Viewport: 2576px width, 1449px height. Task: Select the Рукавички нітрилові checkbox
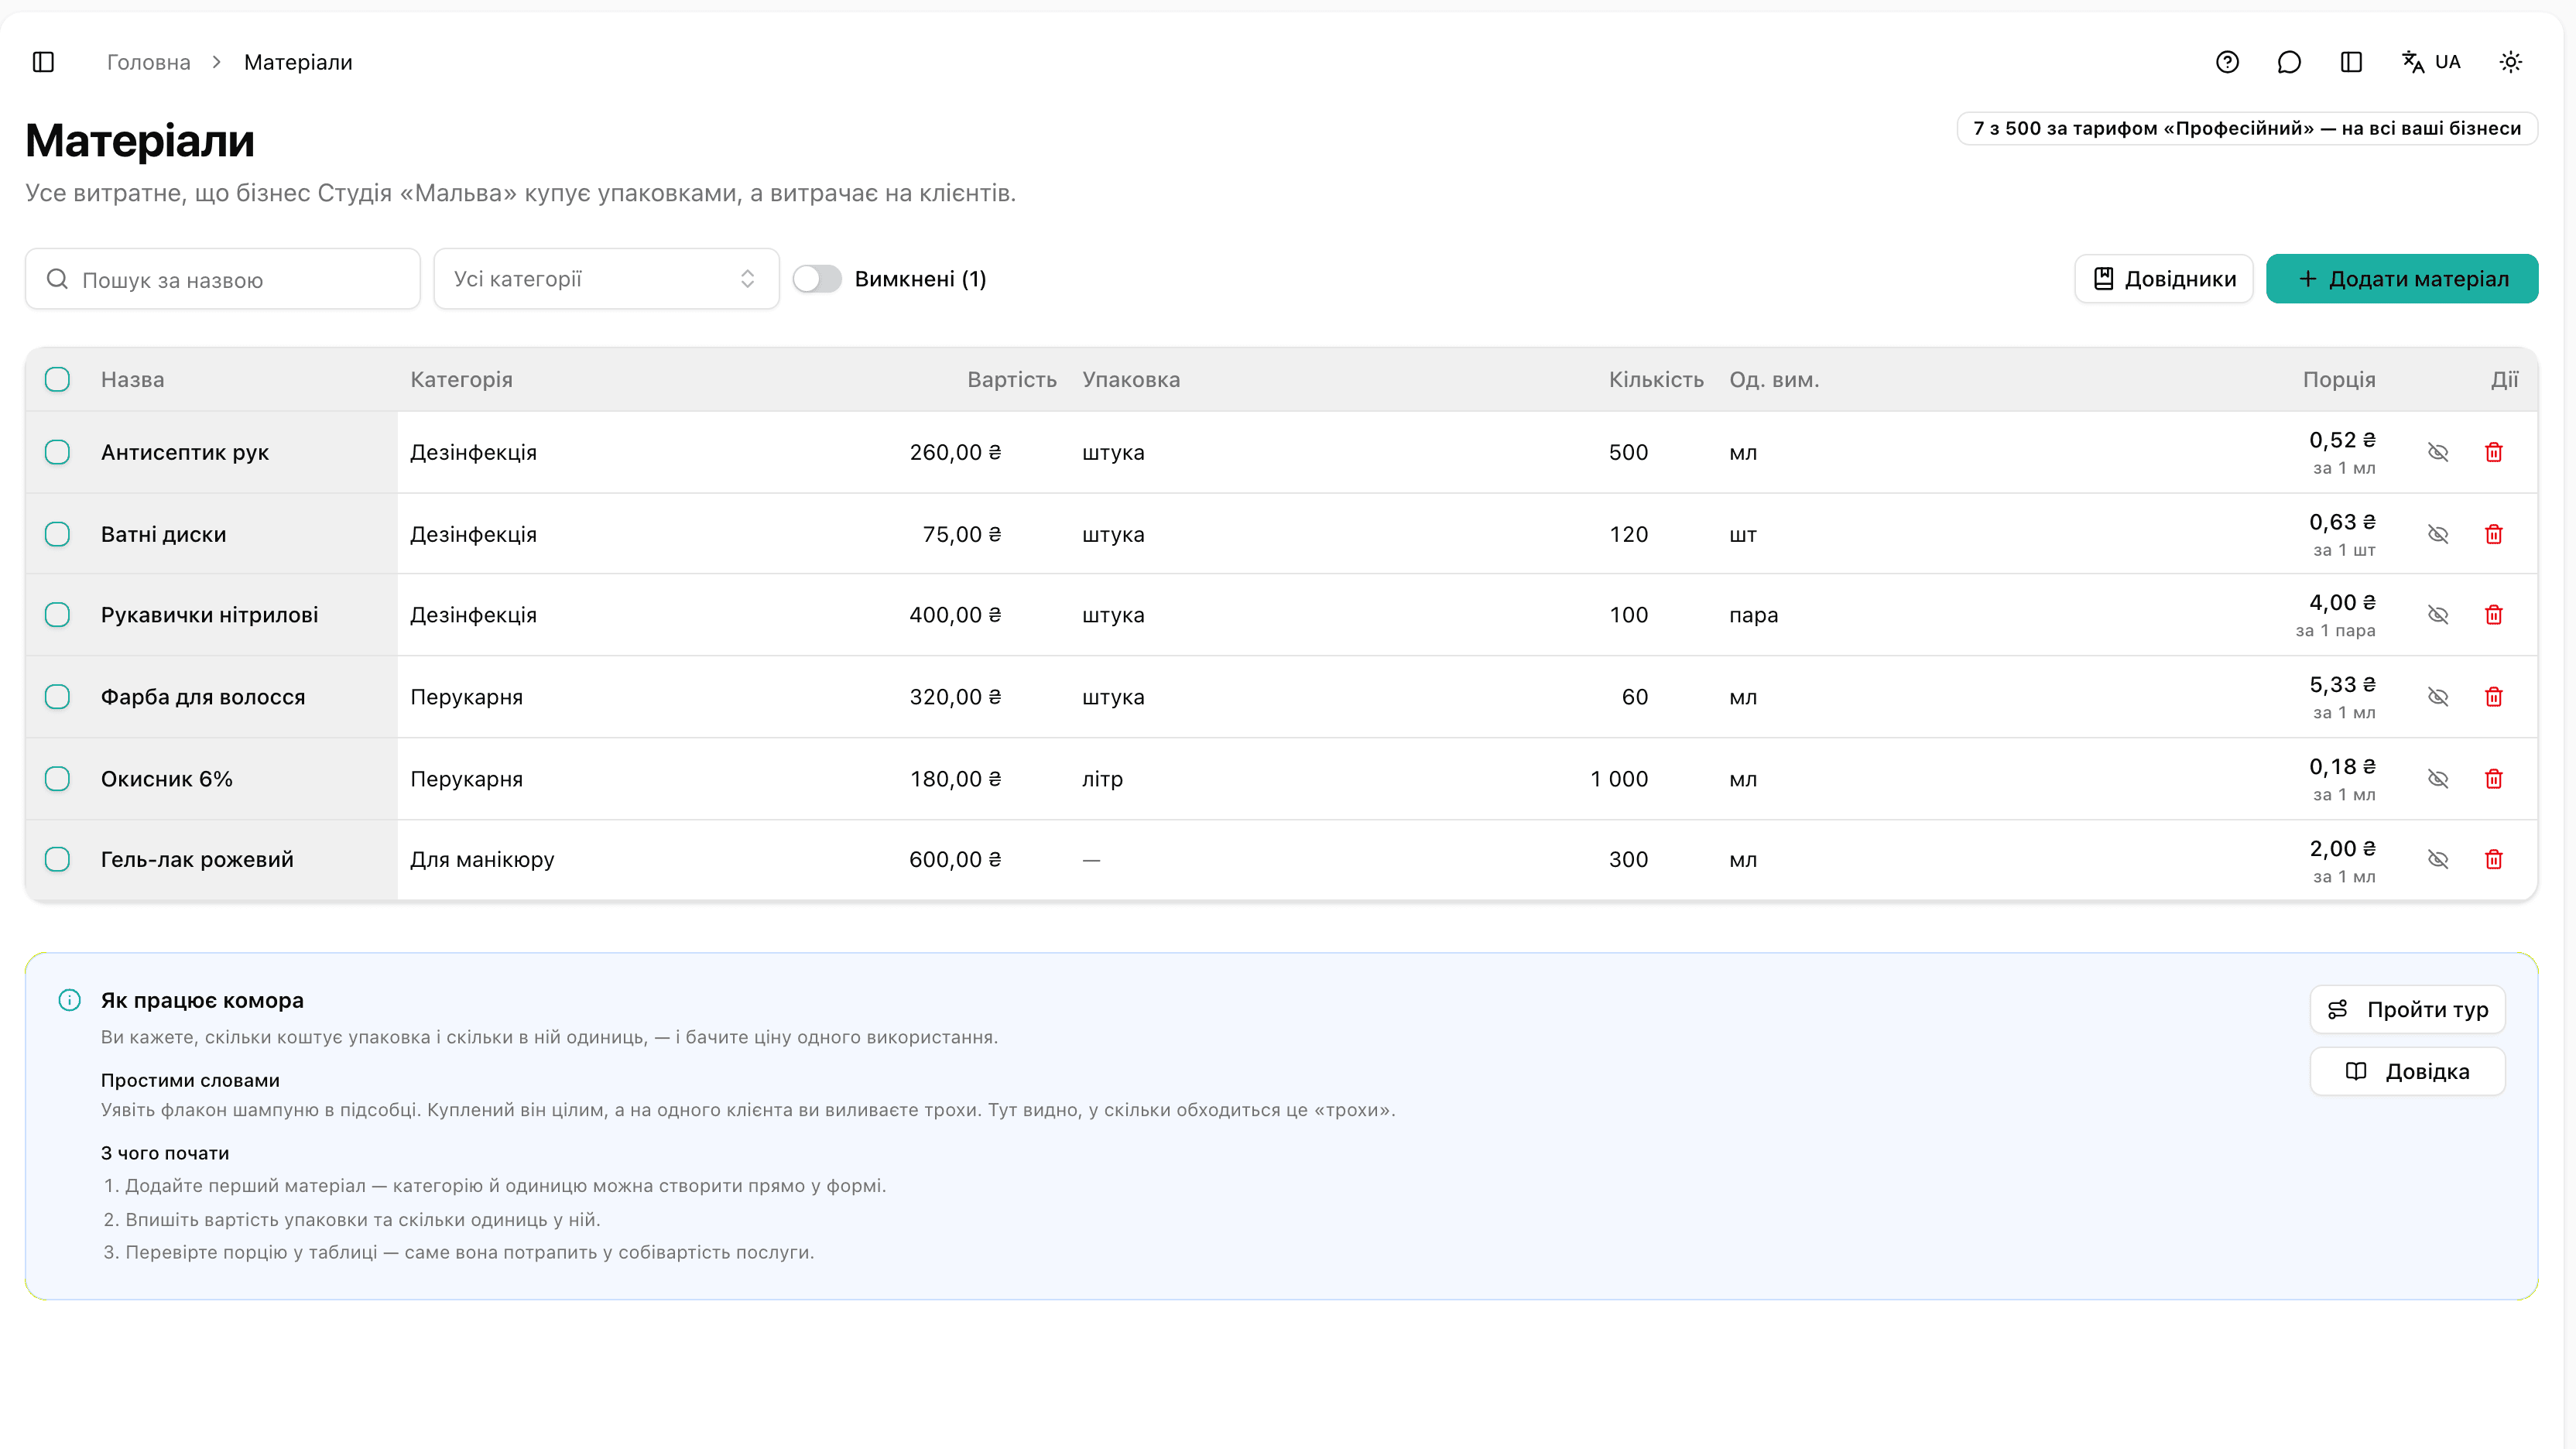pos(57,615)
